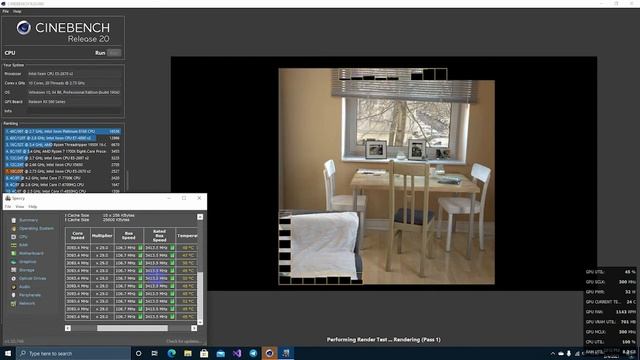This screenshot has width=640, height=360.
Task: Click the Speccy table scroll-left arrow
Action: 68,328
